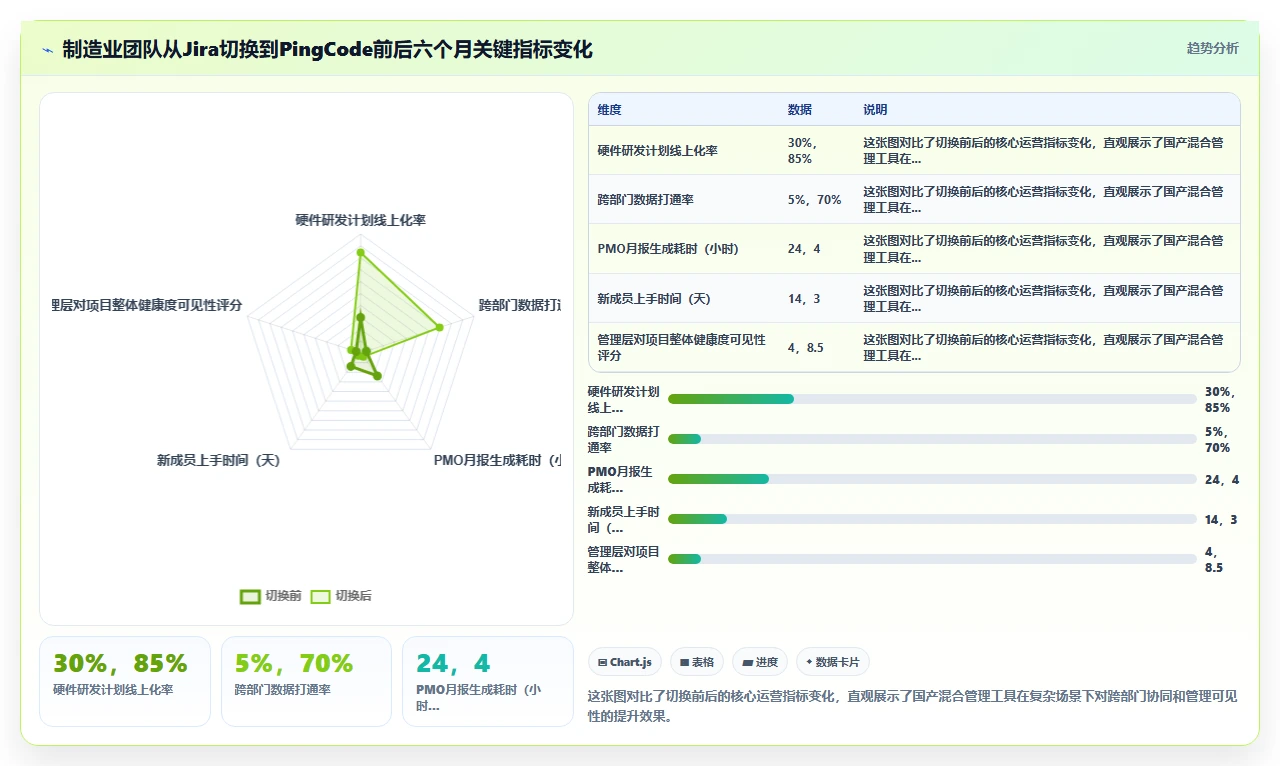Click the 硬件研发计划线上 progress bar
Screen dimensions: 1280x766
[x=932, y=399]
